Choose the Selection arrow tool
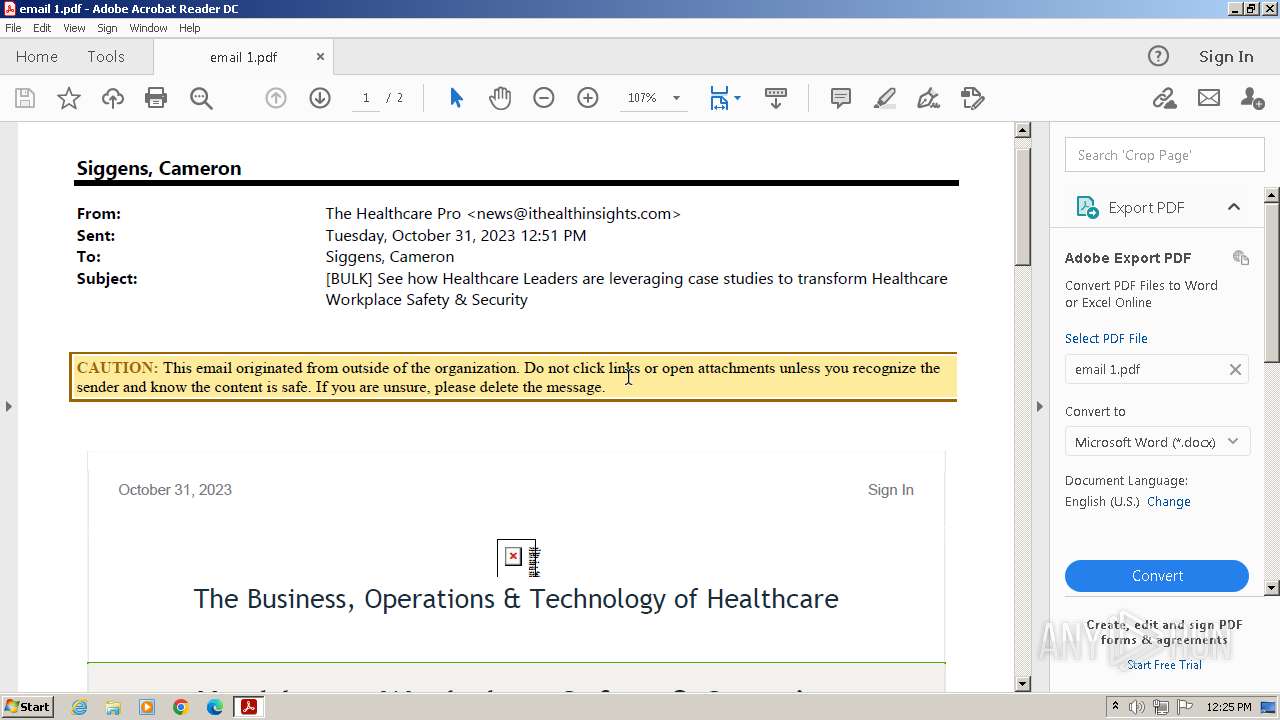Viewport: 1280px width, 720px height. click(456, 98)
